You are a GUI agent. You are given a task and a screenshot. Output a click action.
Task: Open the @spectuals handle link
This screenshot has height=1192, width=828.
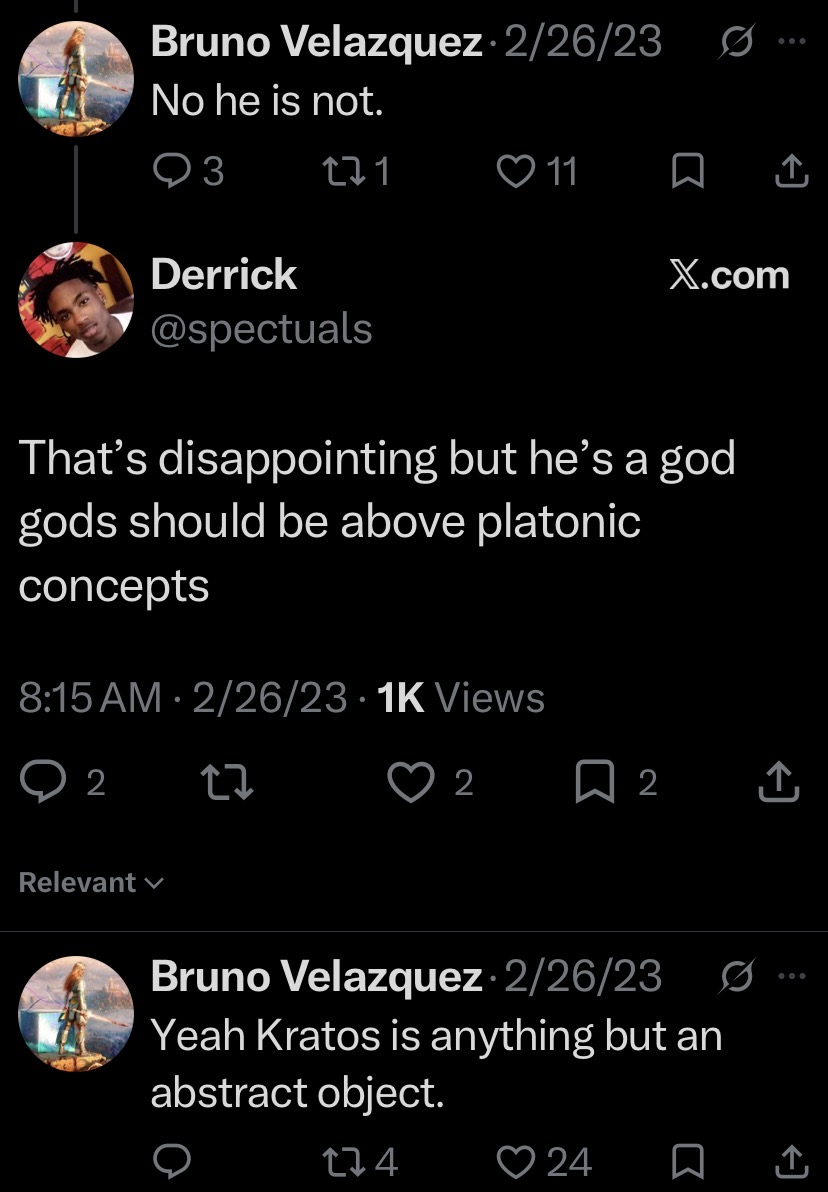pos(261,328)
